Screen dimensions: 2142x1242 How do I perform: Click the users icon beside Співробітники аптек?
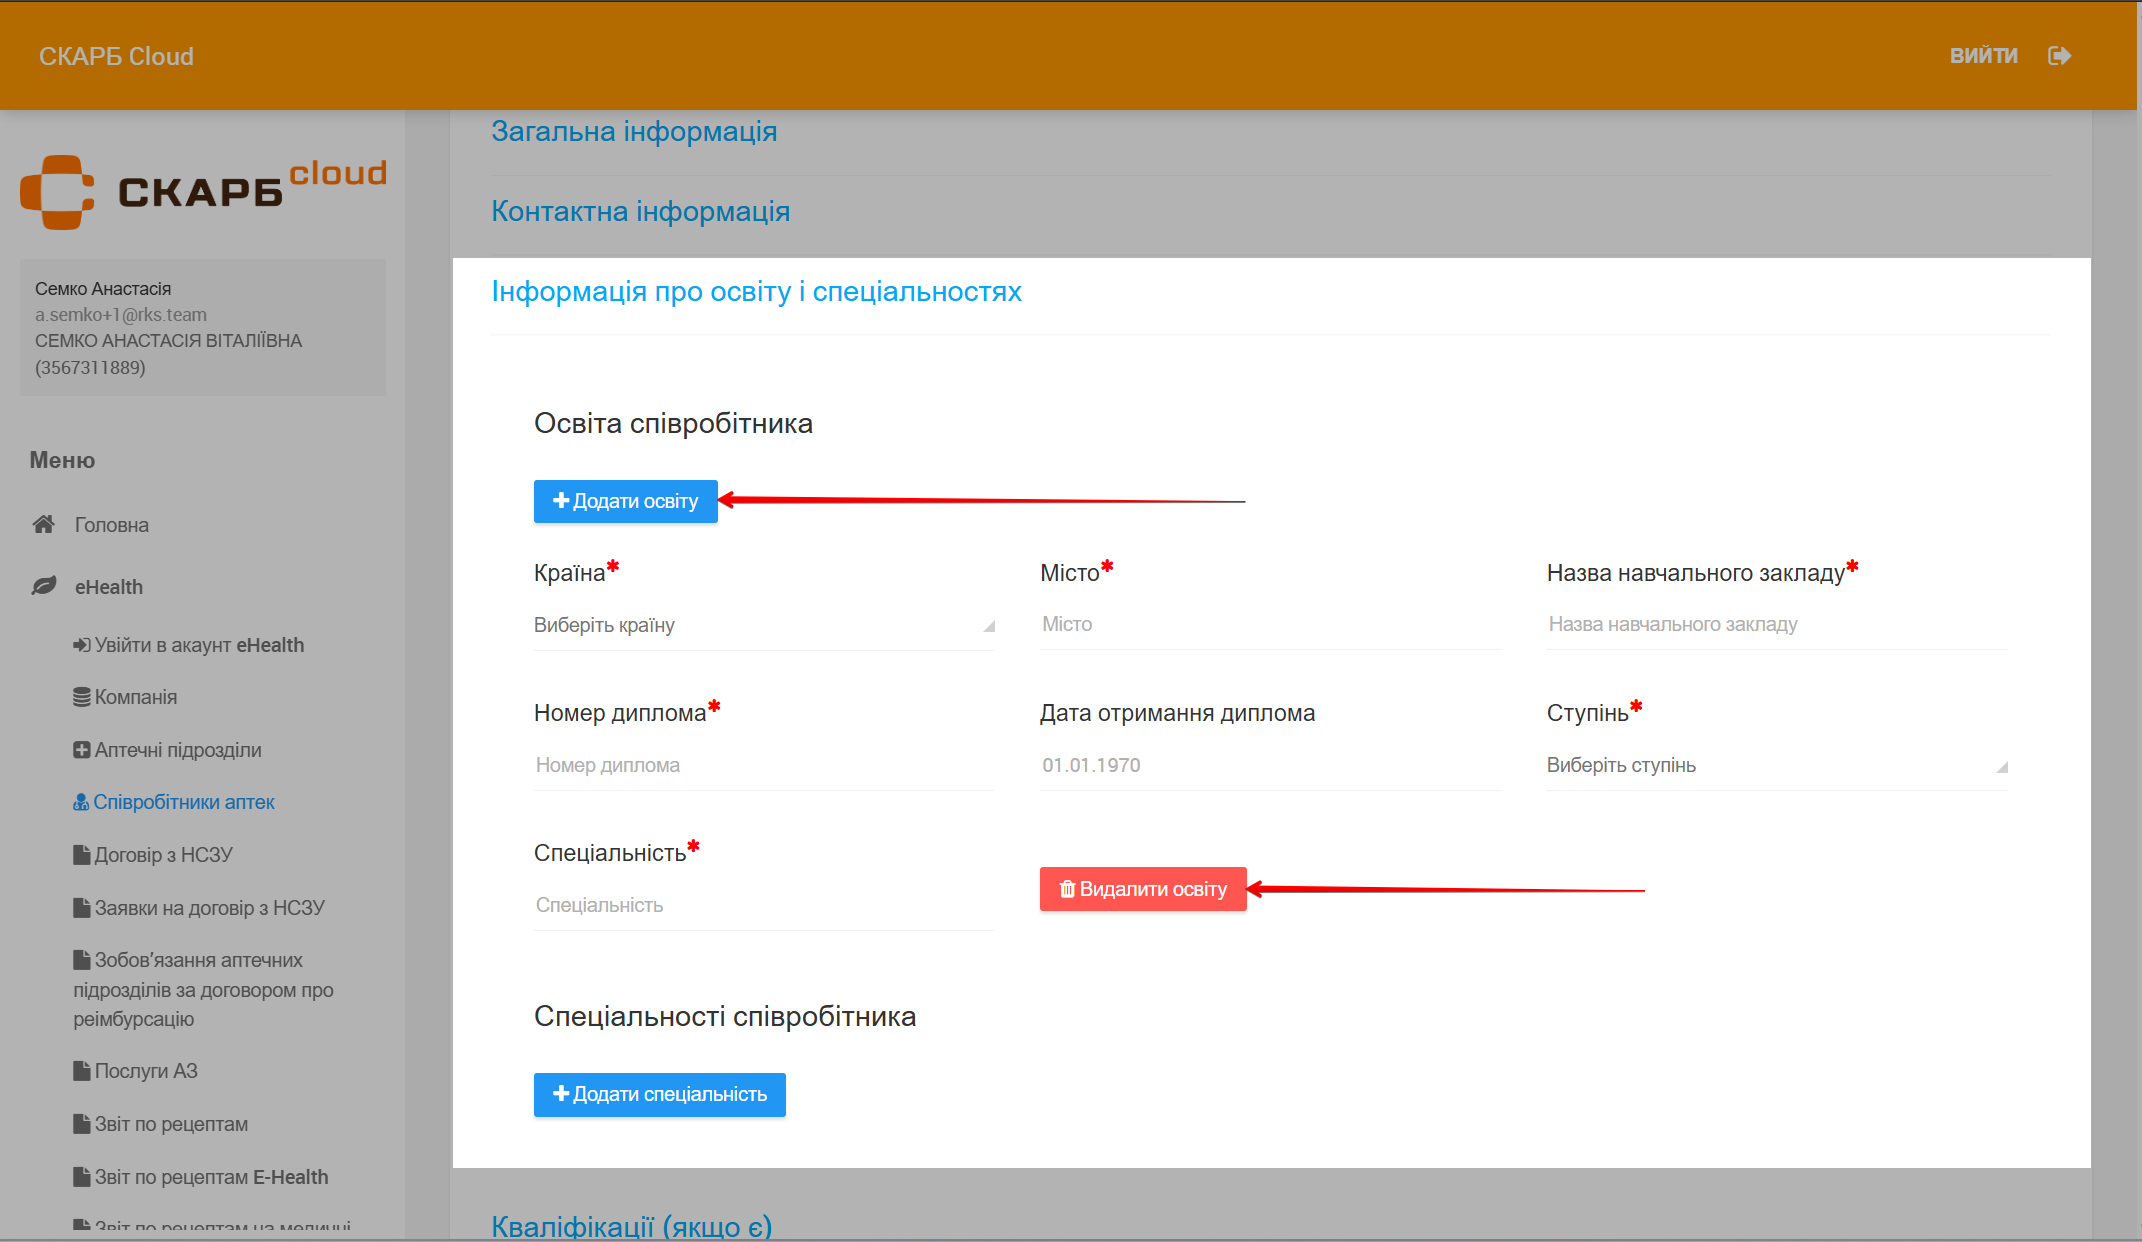pyautogui.click(x=81, y=802)
